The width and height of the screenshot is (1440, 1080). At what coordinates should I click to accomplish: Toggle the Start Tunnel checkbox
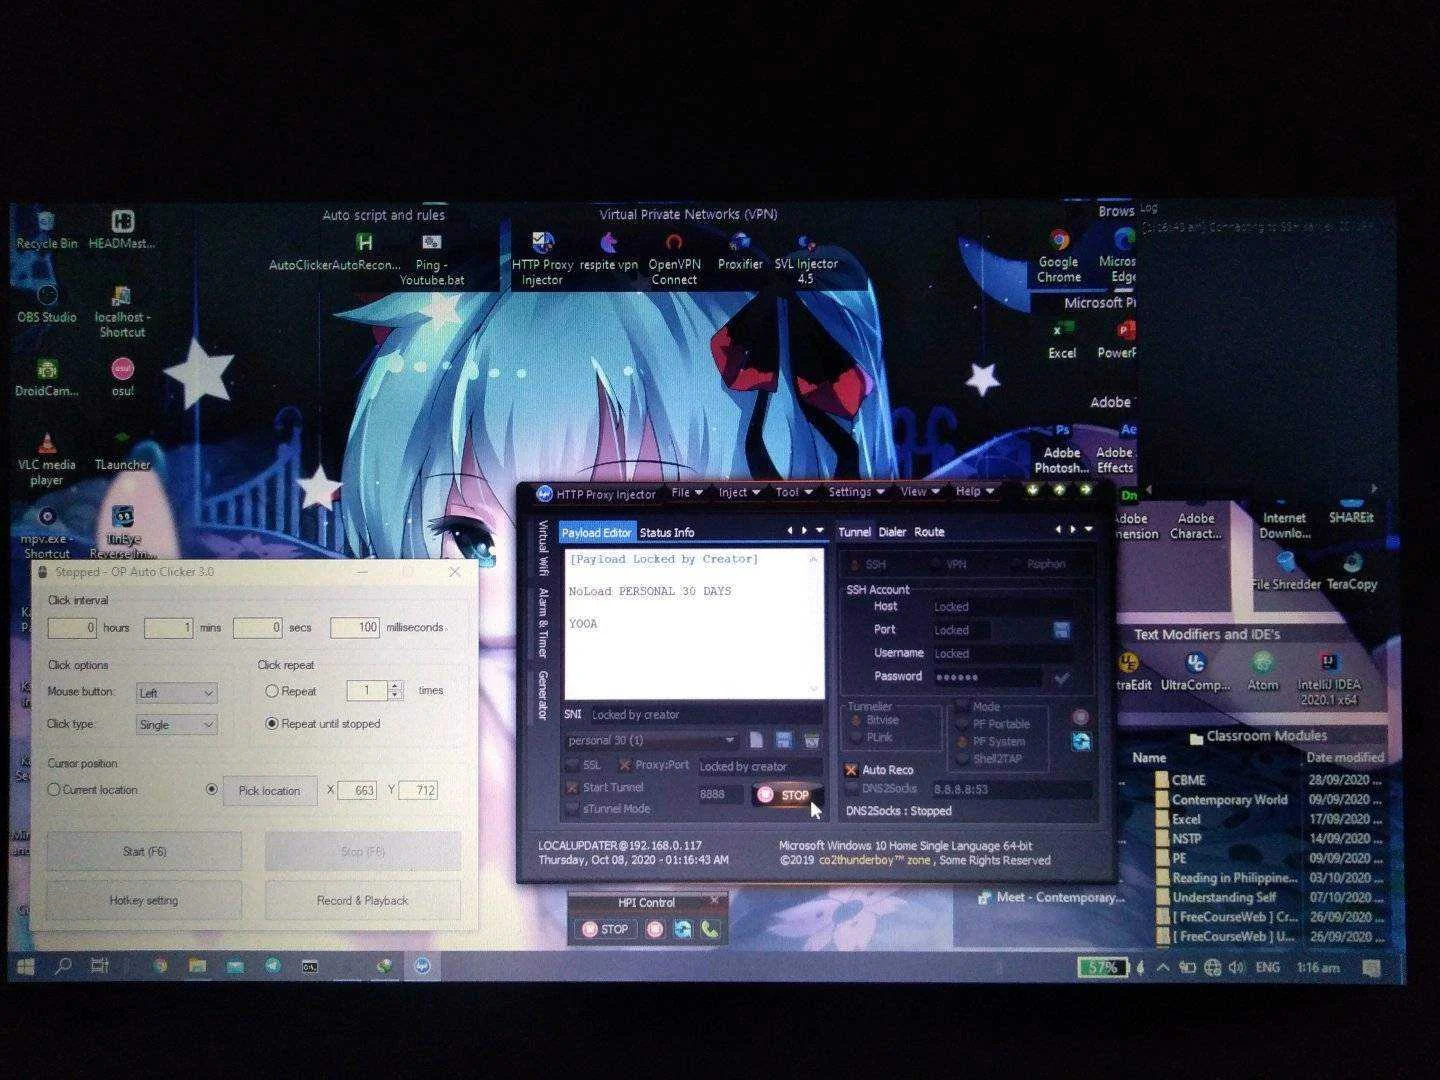pyautogui.click(x=572, y=788)
